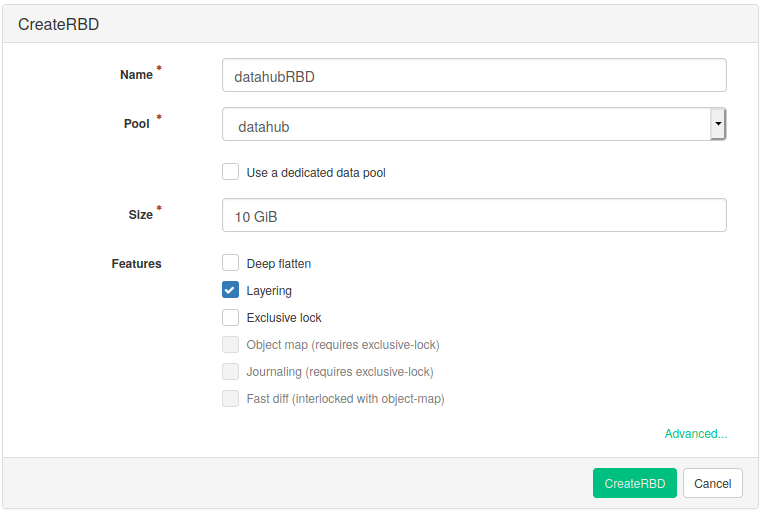Click the Pool dropdown arrow button
The height and width of the screenshot is (512, 761).
(x=717, y=125)
